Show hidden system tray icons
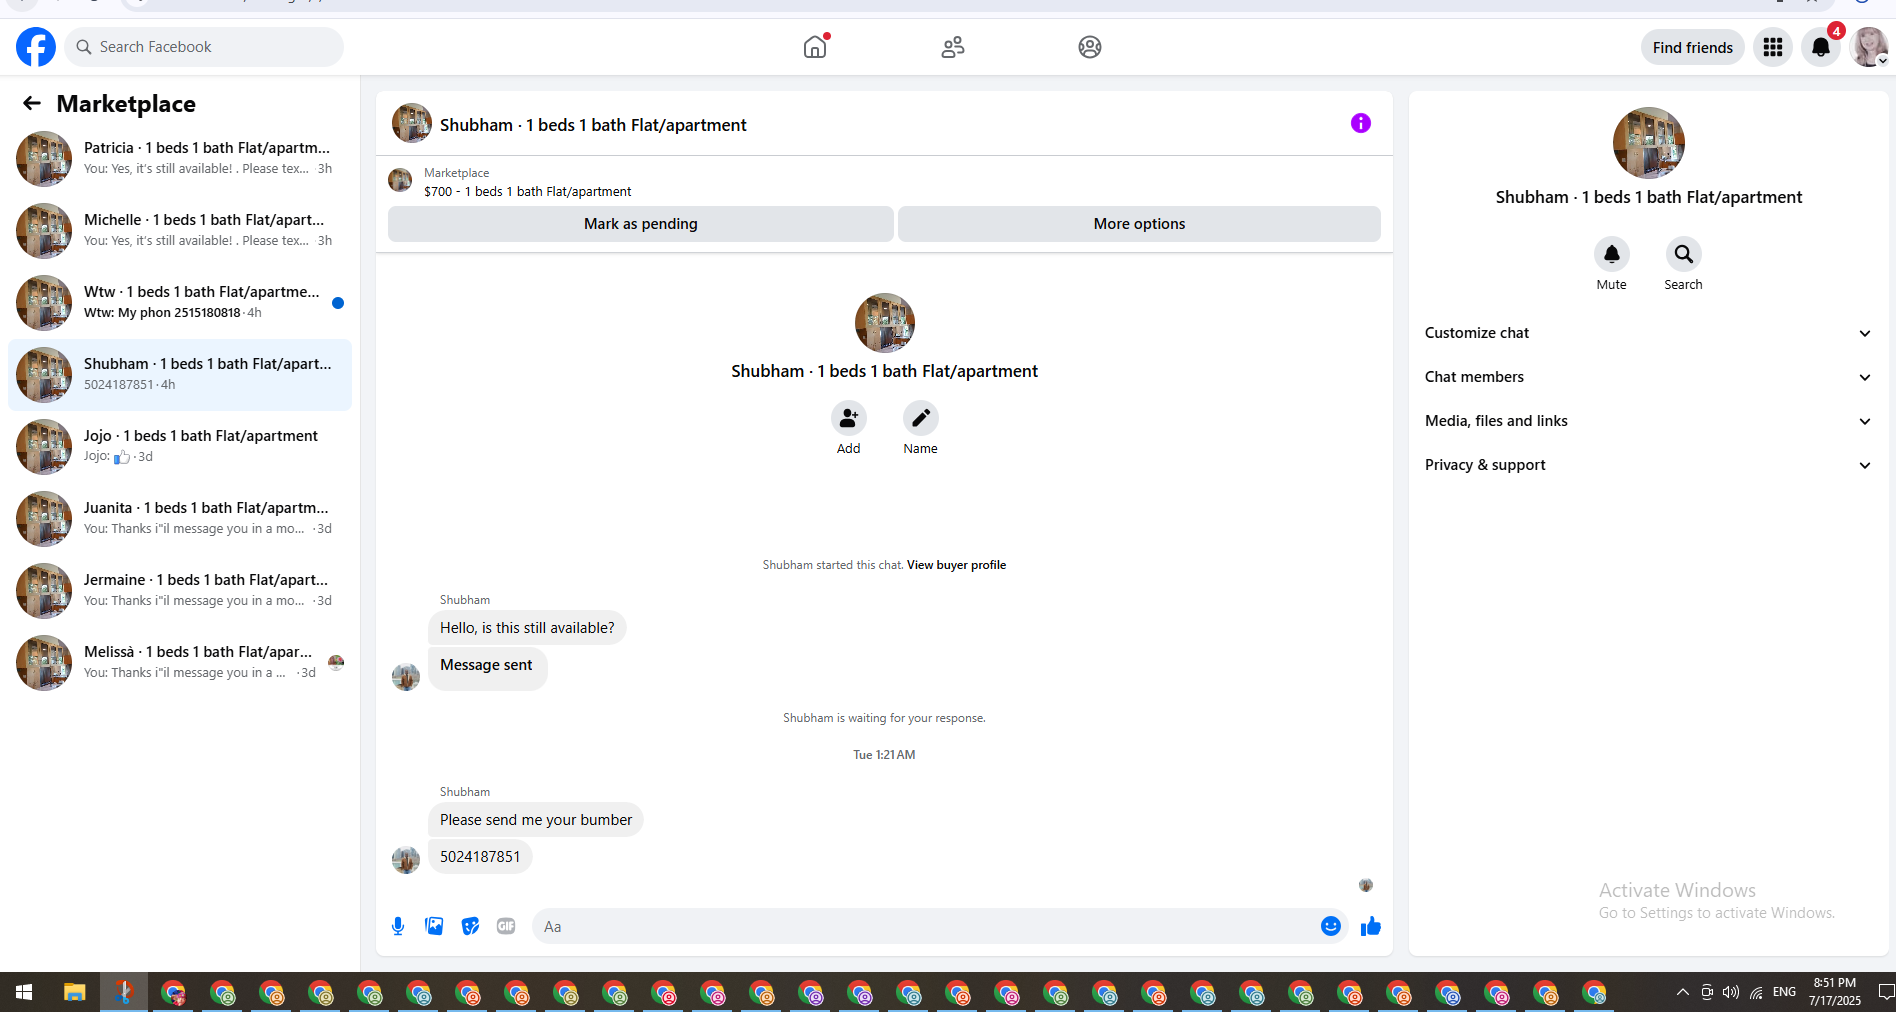The width and height of the screenshot is (1896, 1012). tap(1683, 992)
